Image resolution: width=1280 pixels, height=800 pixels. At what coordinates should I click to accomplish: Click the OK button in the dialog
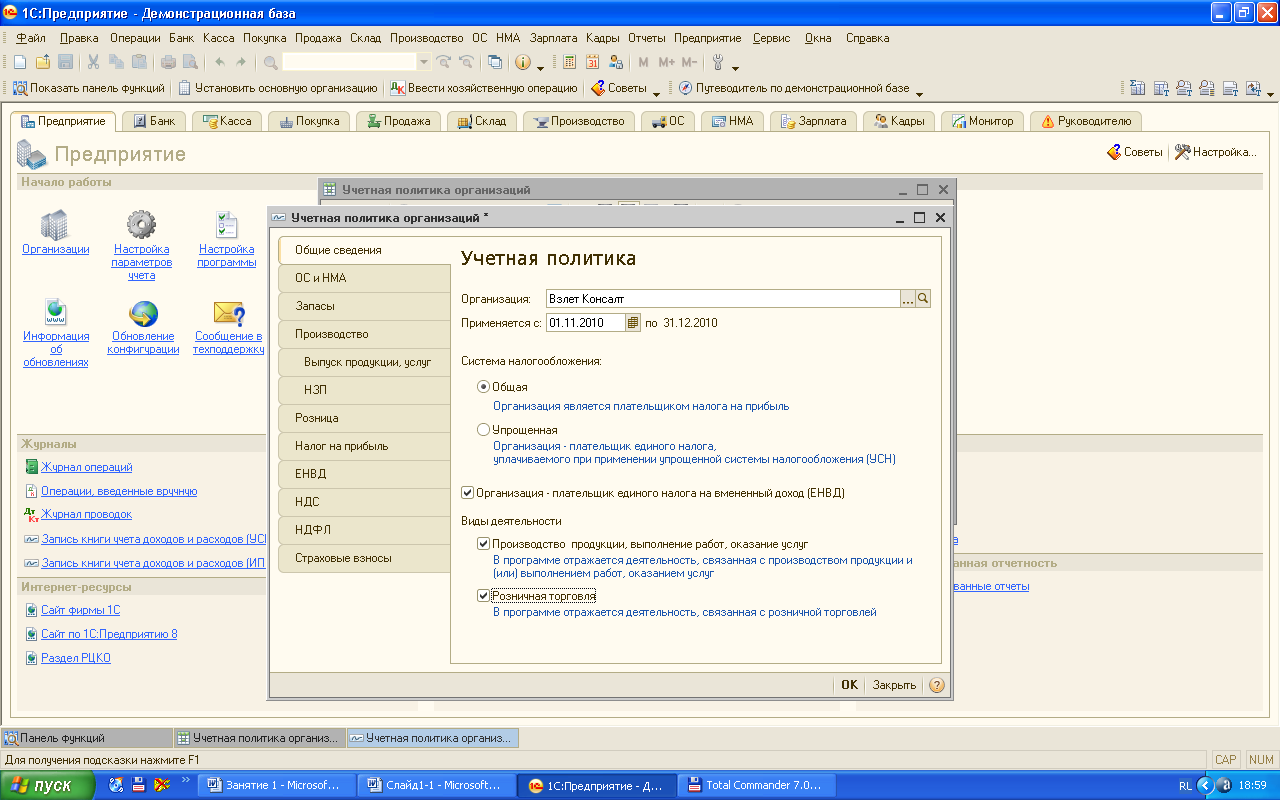849,685
